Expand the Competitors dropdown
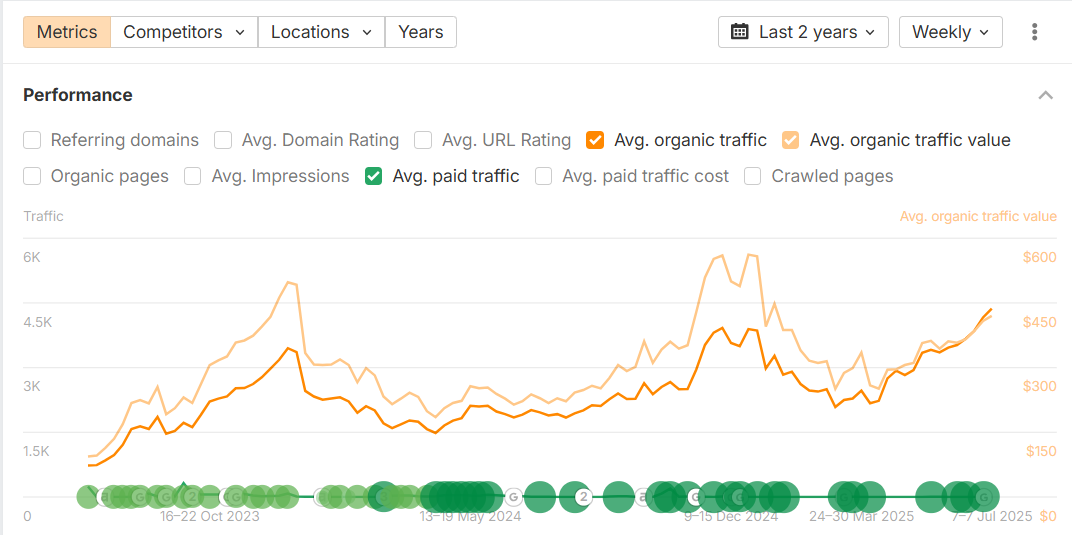 click(x=184, y=32)
